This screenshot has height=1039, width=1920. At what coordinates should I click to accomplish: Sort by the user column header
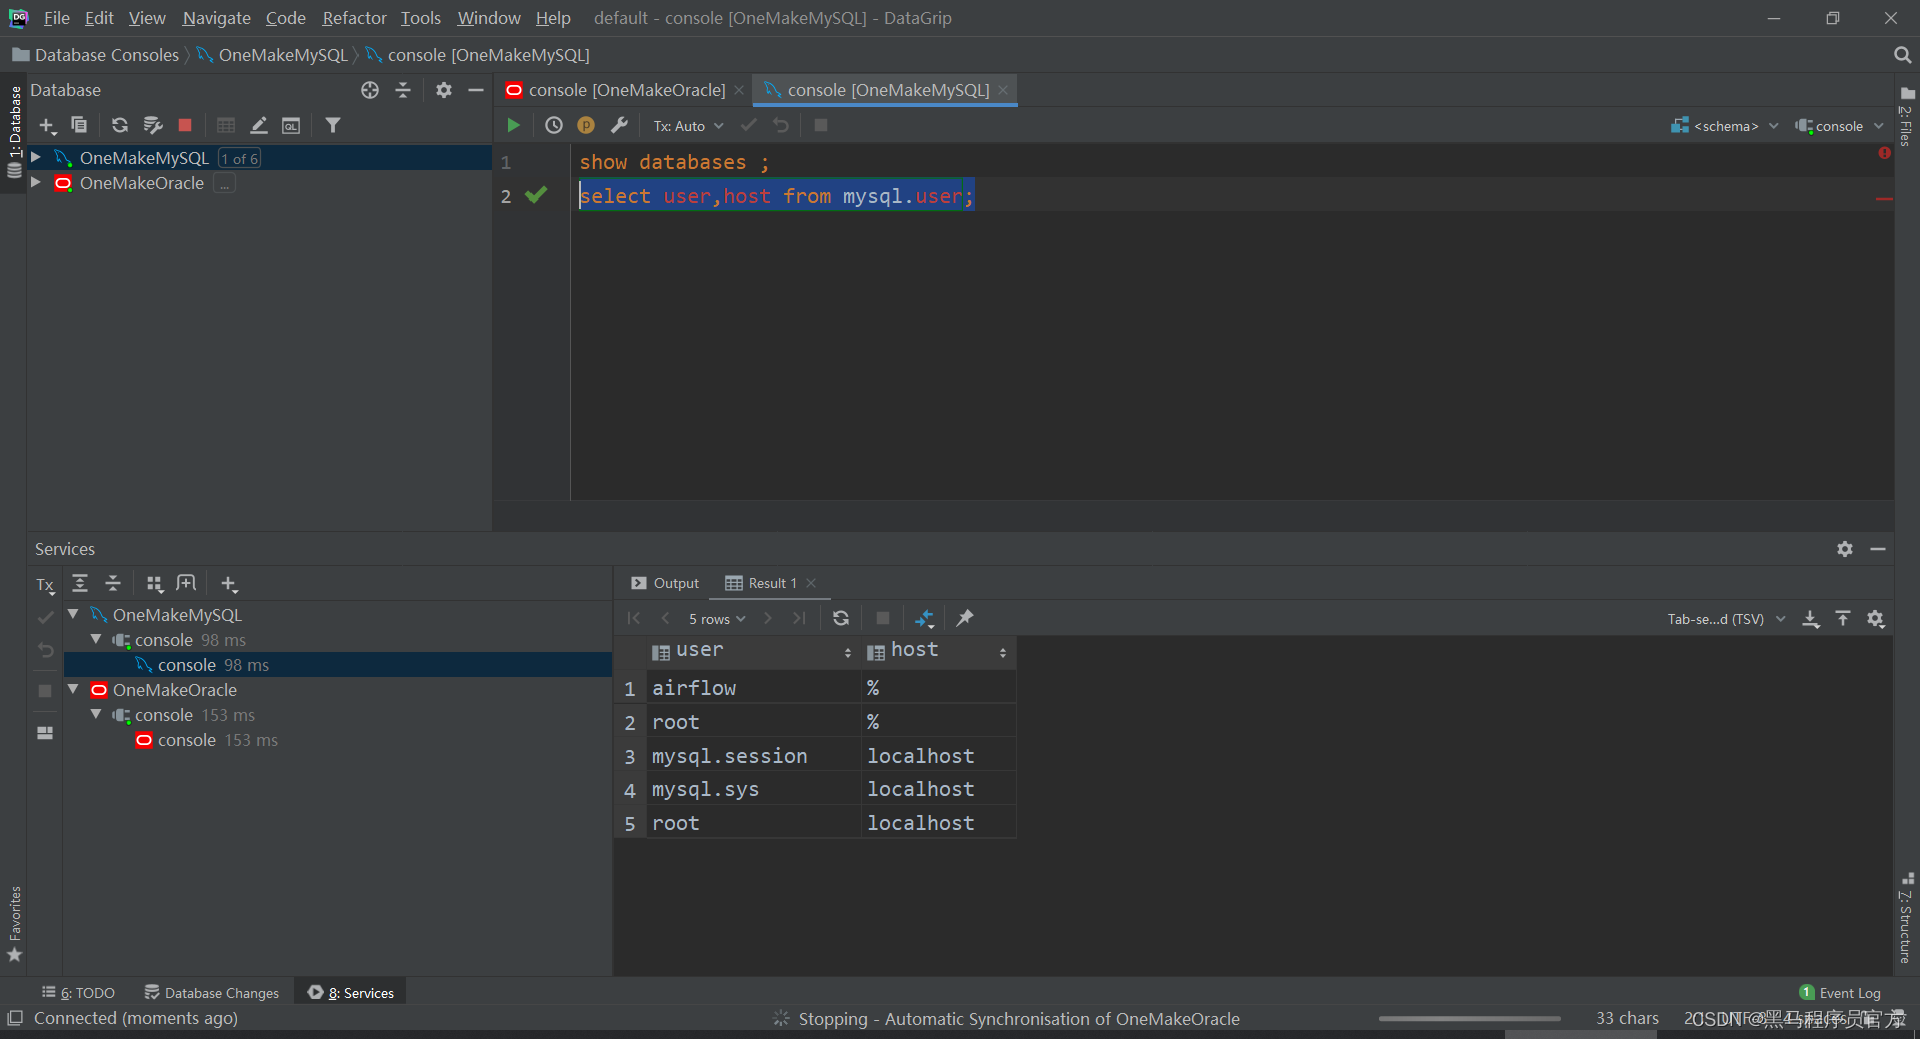pyautogui.click(x=752, y=651)
